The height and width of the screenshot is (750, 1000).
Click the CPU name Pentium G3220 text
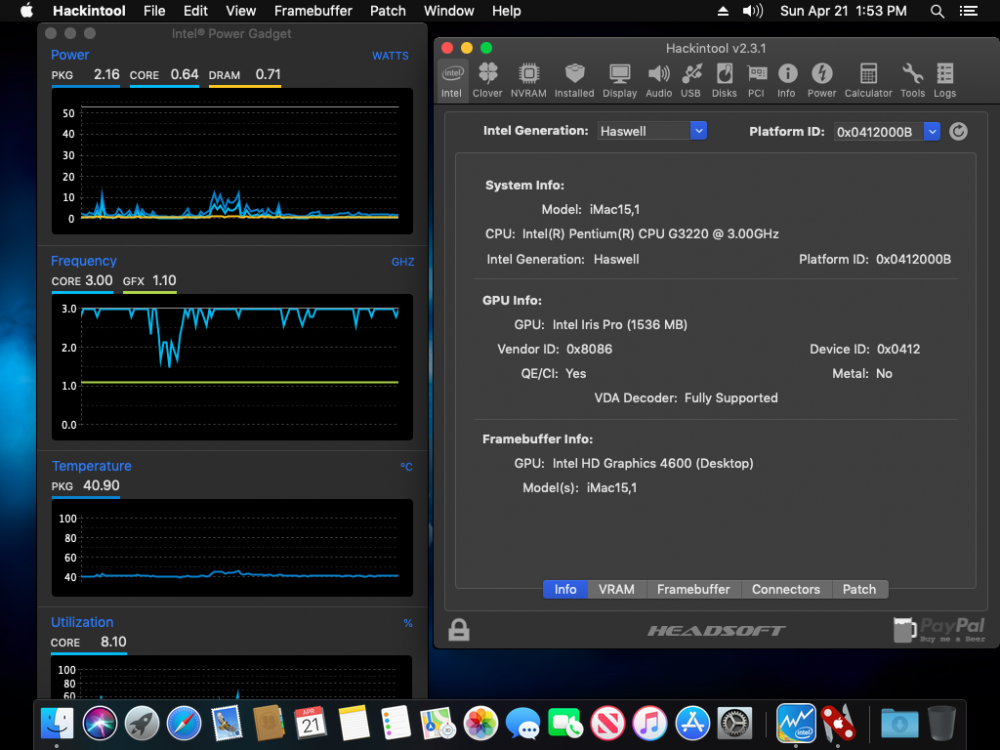pos(650,234)
